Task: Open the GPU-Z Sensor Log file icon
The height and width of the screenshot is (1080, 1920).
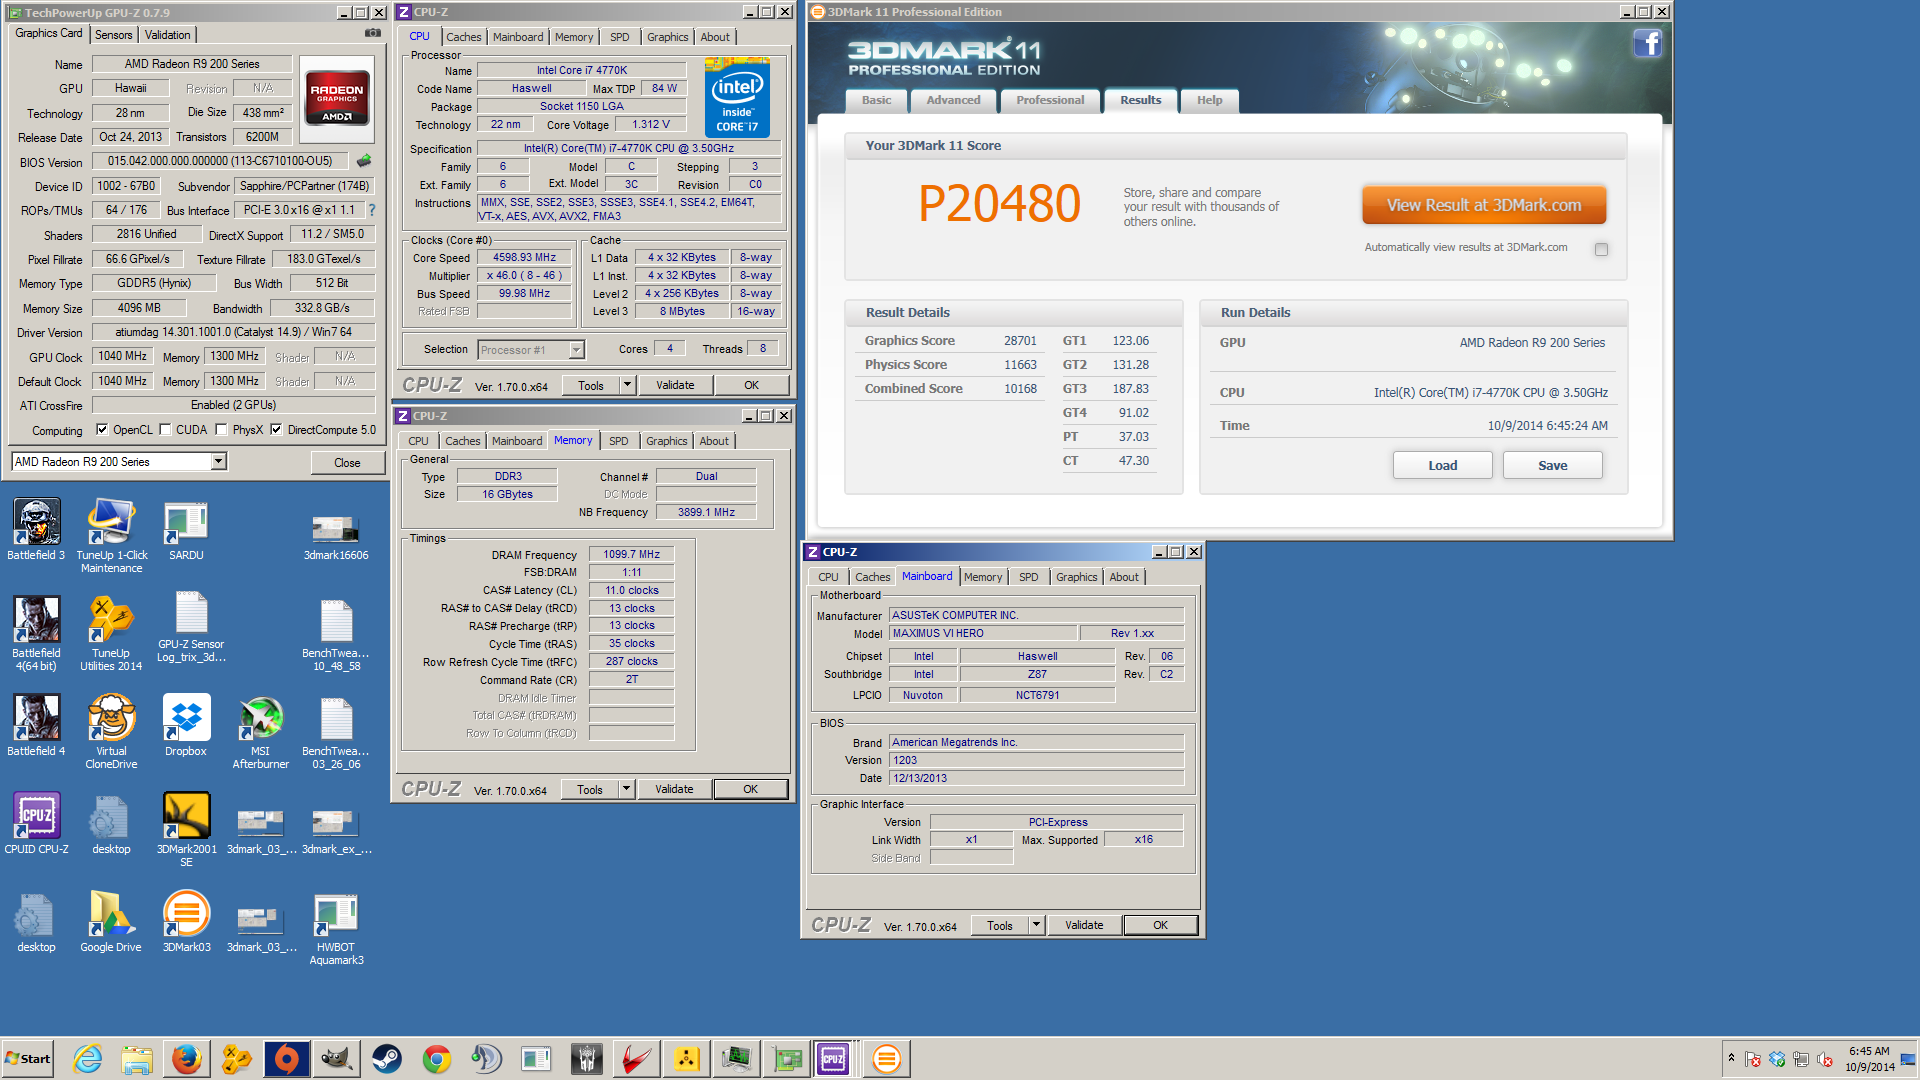Action: tap(190, 626)
